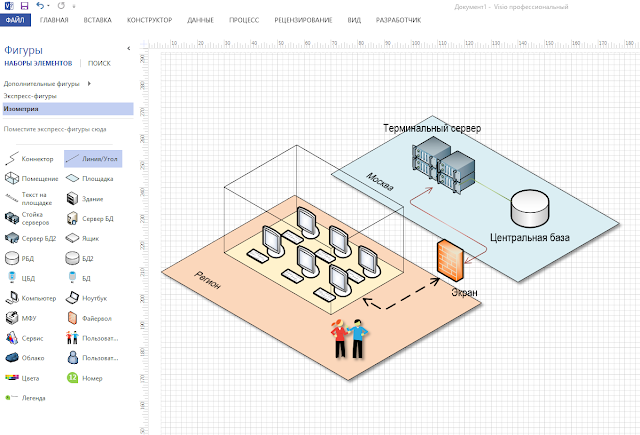Choose the Номер number shape
640x435 pixels.
coord(84,378)
